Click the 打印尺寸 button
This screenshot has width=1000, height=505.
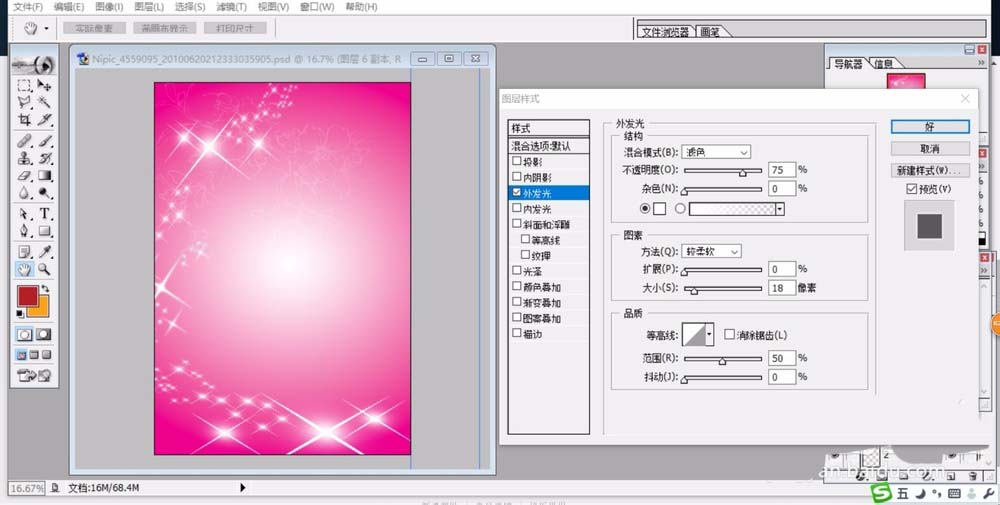235,28
